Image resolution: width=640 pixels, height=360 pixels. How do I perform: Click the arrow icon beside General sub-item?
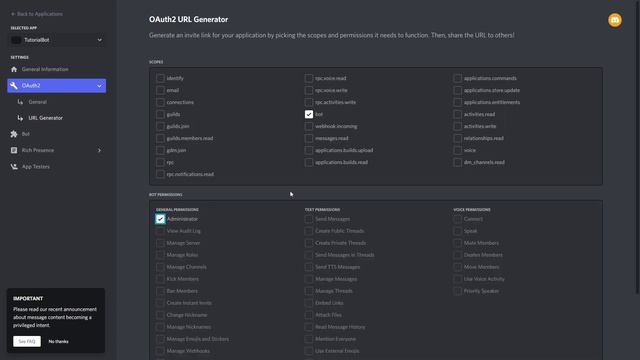[x=20, y=102]
